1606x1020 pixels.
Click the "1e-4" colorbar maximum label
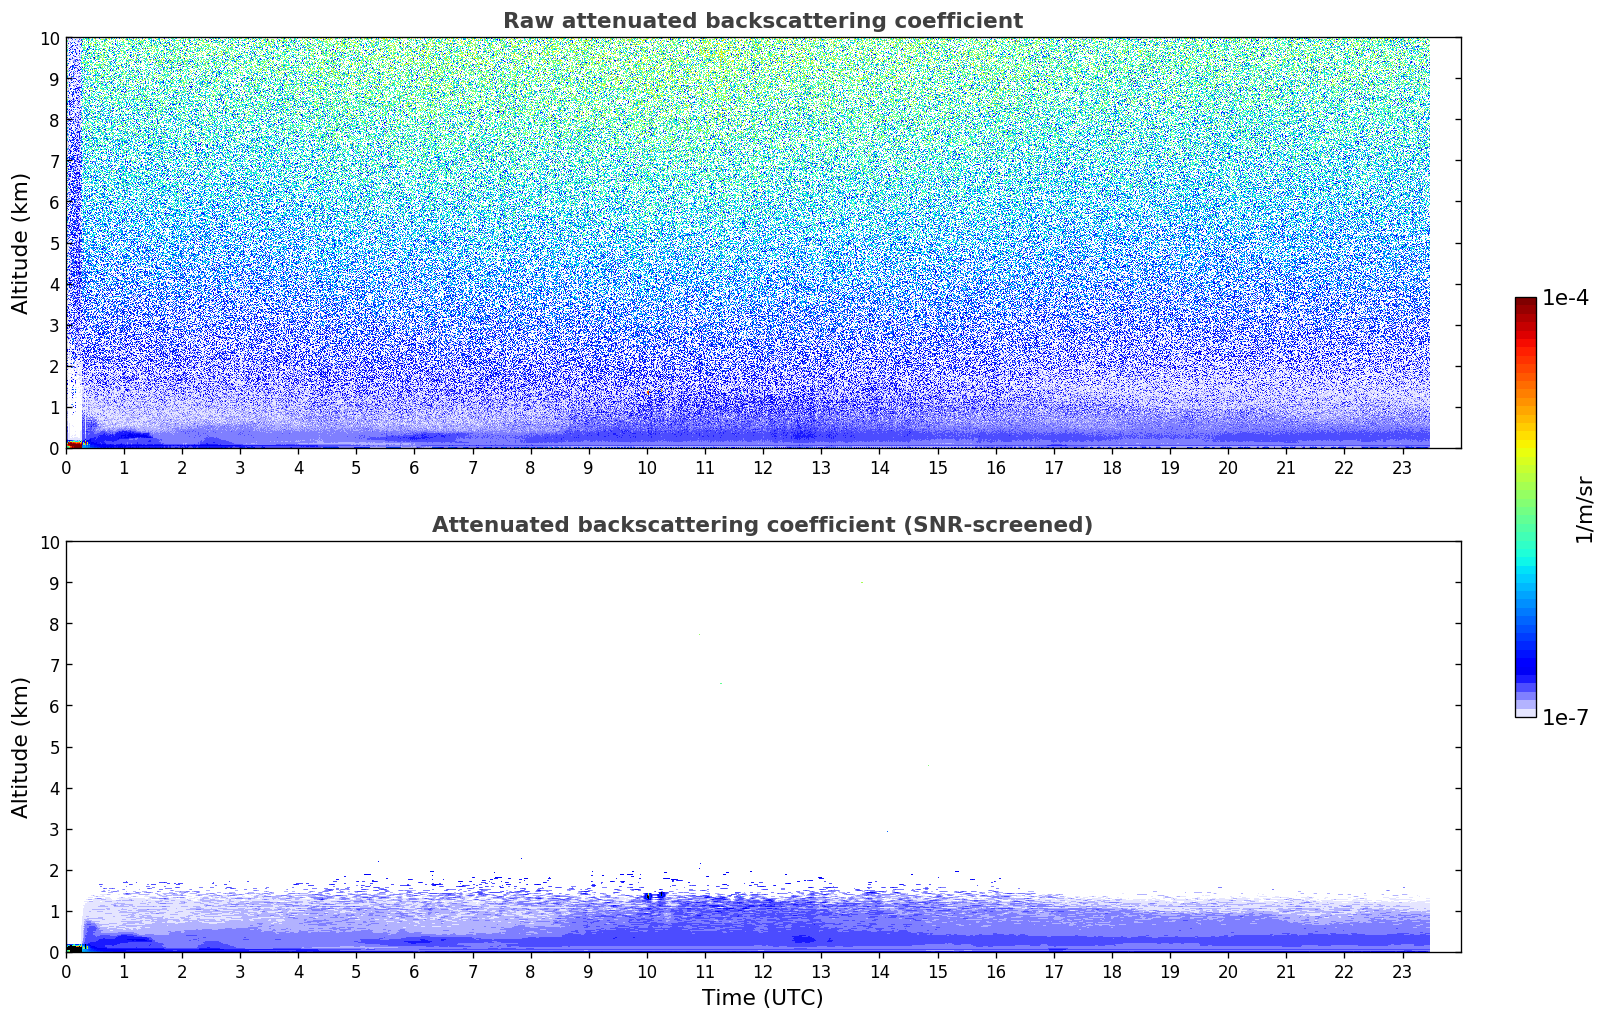[1565, 298]
